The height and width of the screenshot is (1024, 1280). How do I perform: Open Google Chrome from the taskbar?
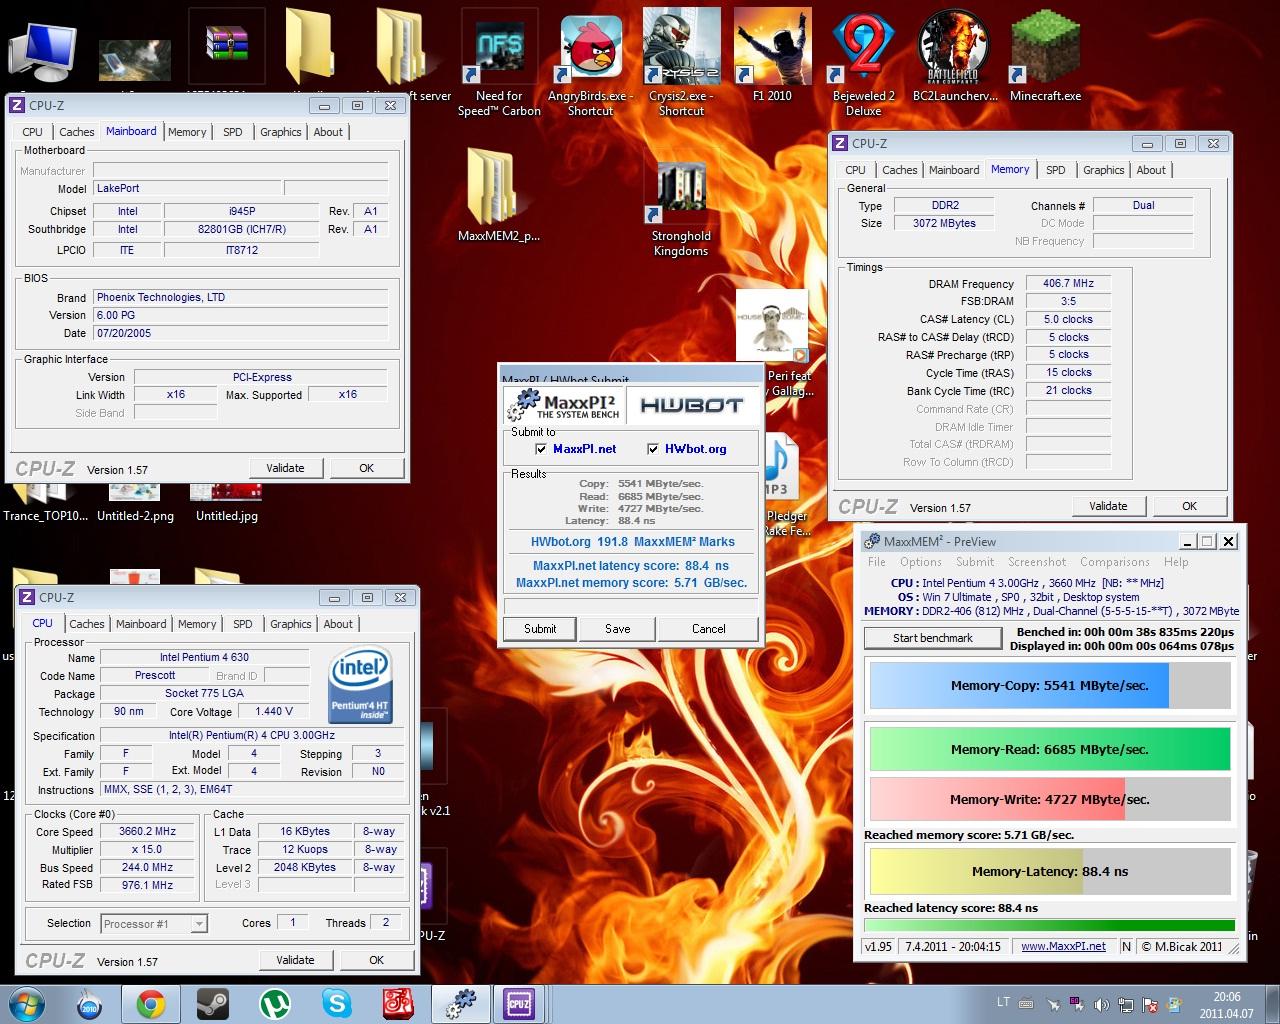coord(151,1003)
